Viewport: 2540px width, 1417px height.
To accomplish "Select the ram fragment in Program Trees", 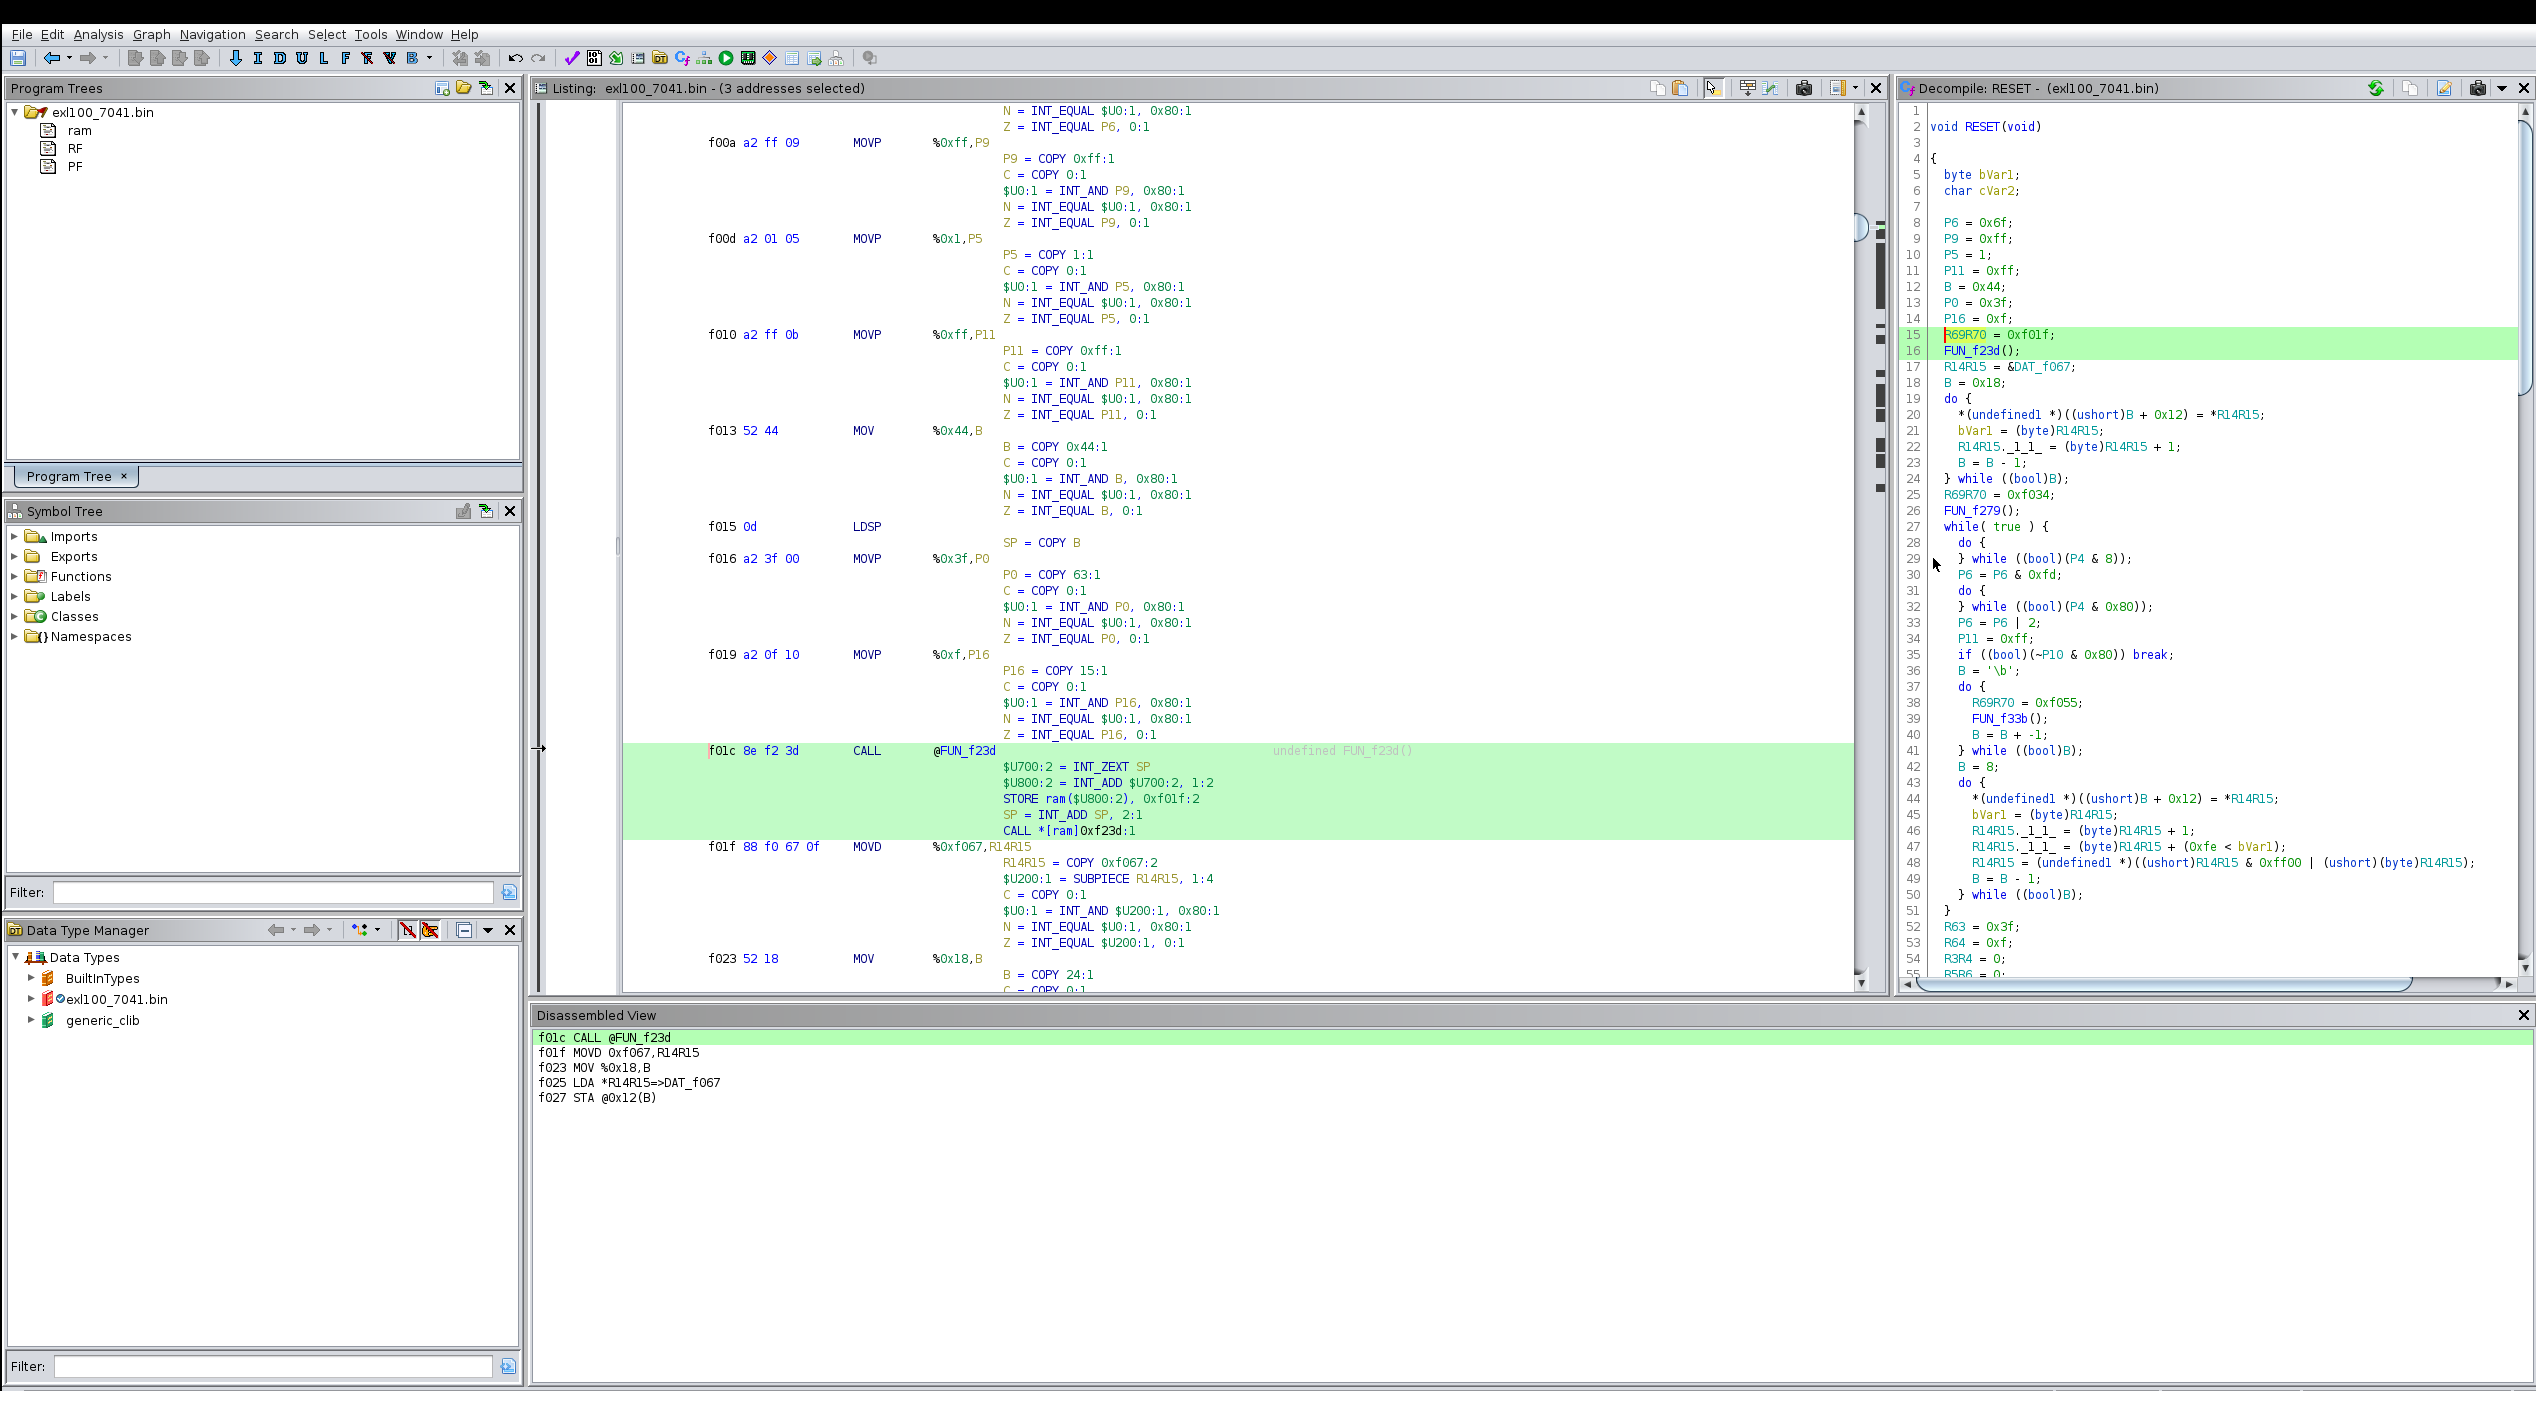I will pyautogui.click(x=80, y=131).
